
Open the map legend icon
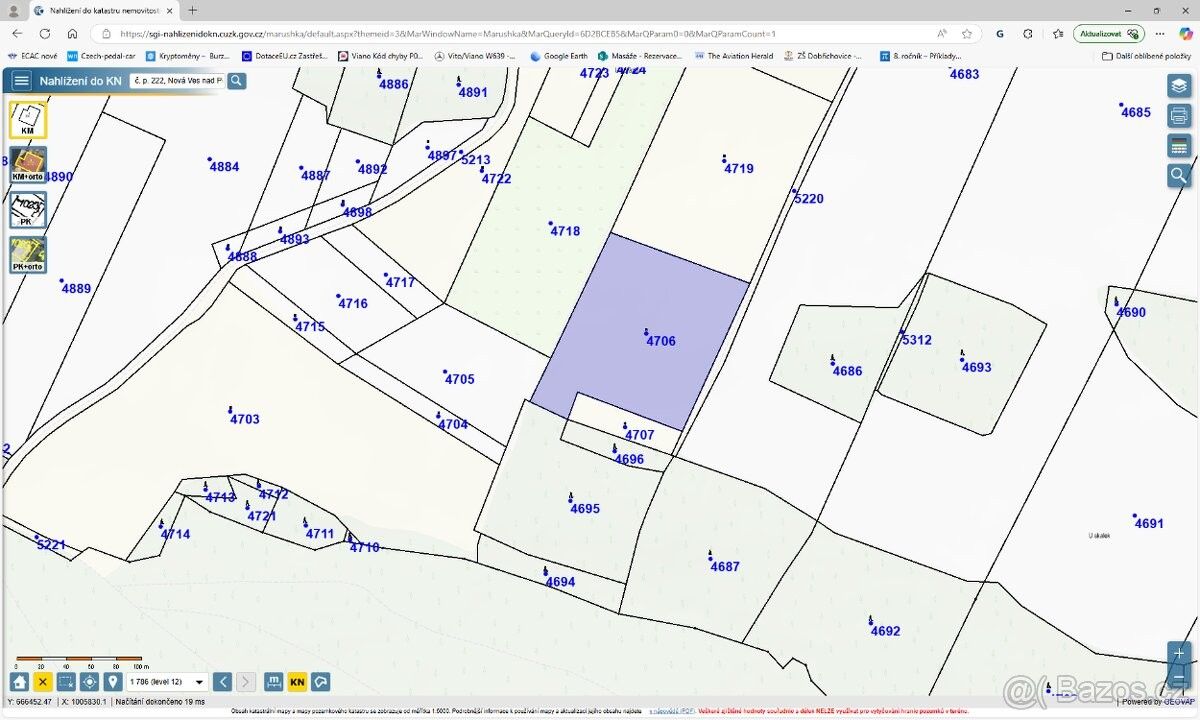pos(1179,146)
